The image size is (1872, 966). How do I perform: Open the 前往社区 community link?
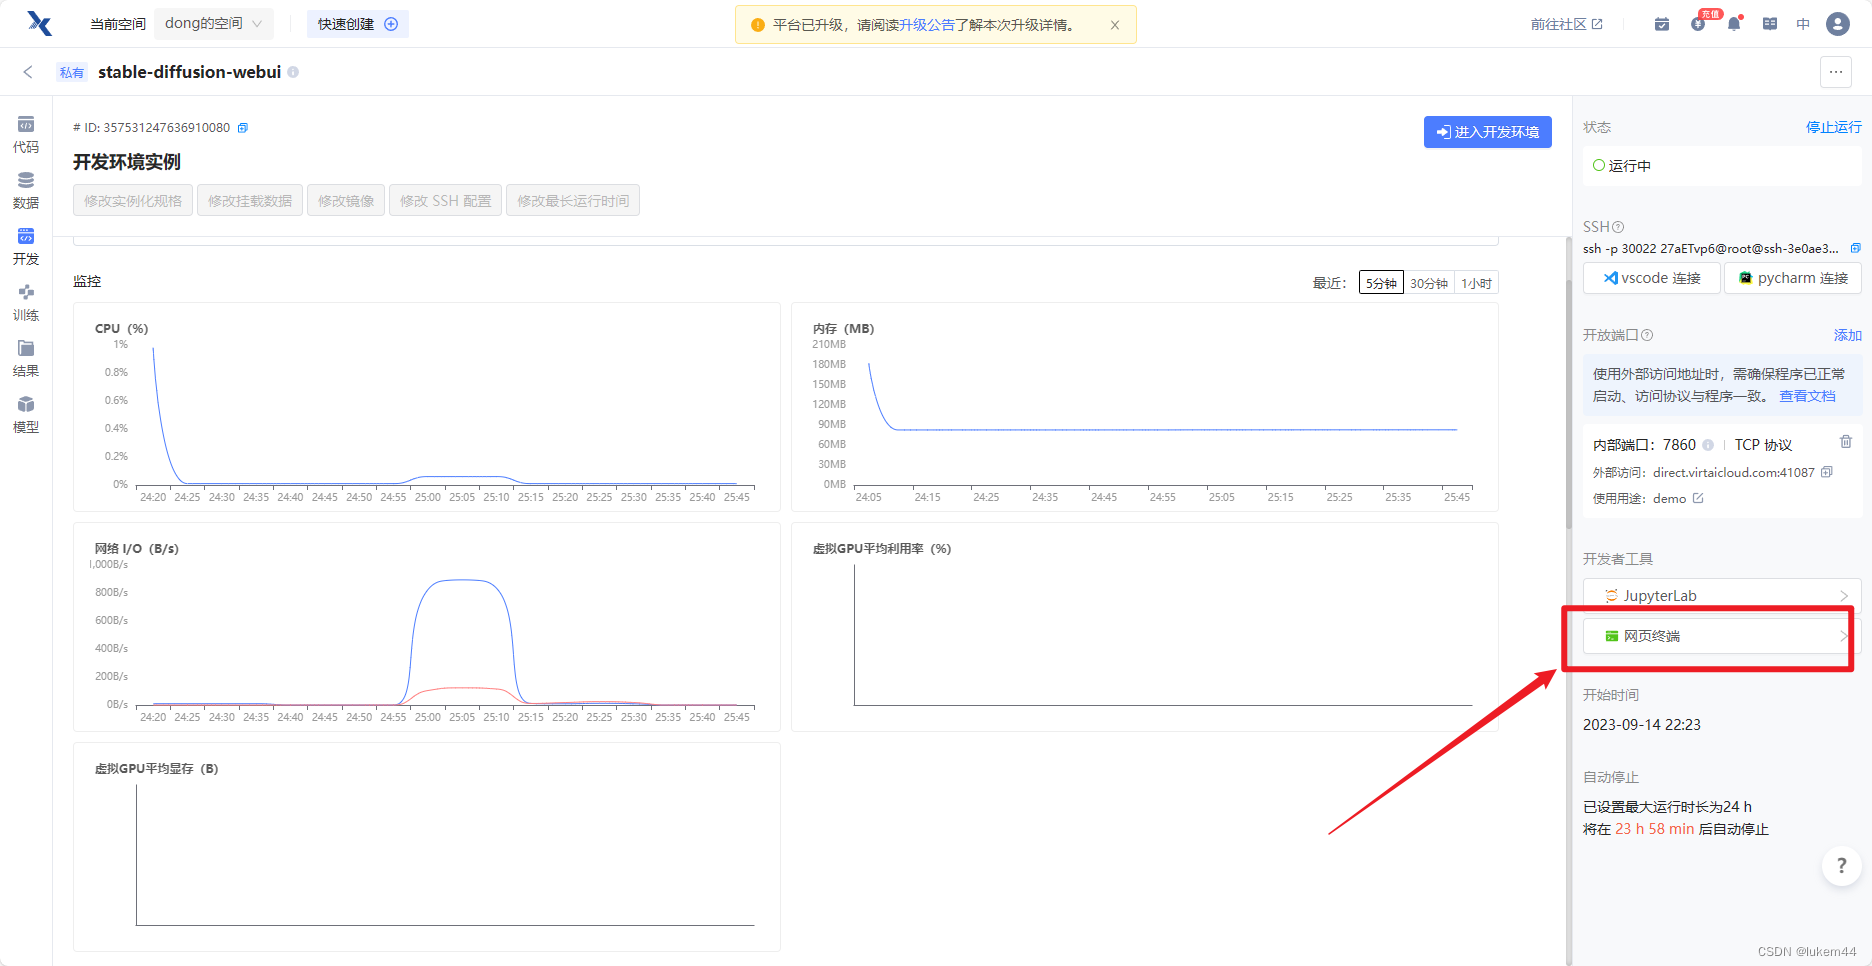tap(1566, 24)
